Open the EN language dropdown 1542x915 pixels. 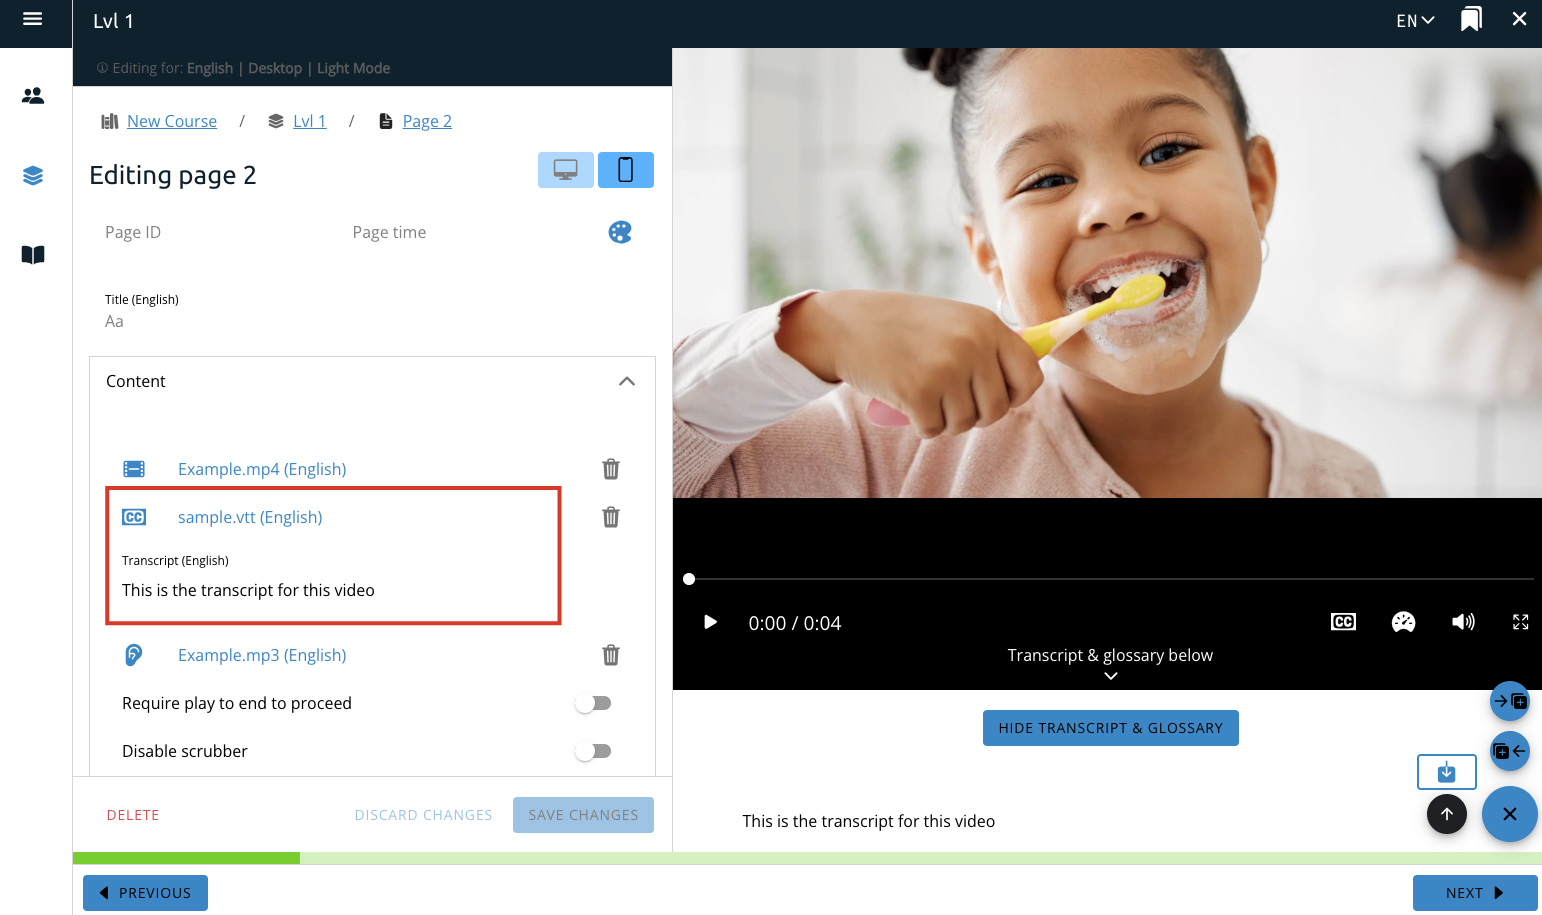(x=1414, y=21)
